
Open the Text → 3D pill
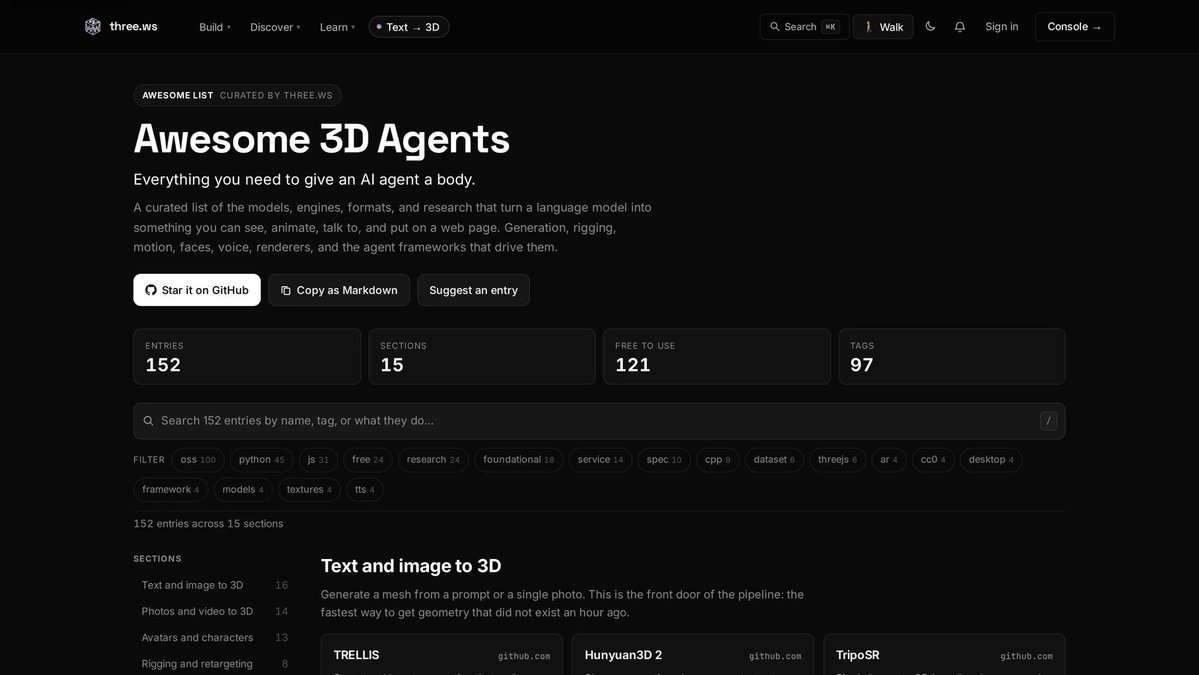409,27
